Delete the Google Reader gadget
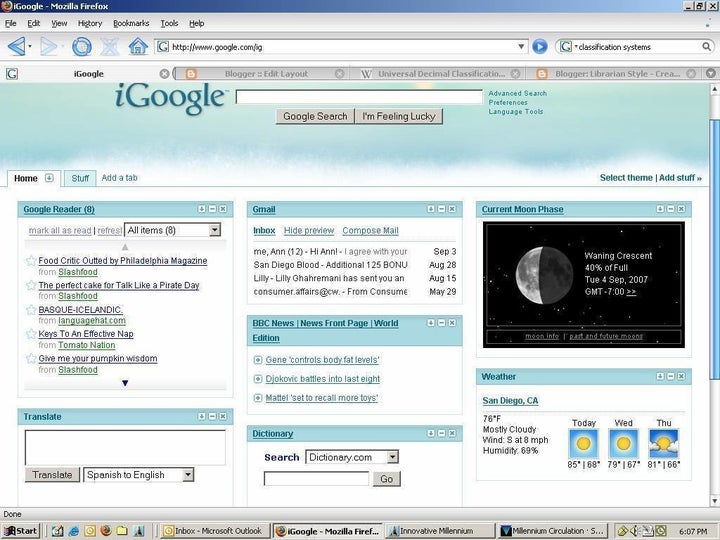The image size is (720, 540). click(x=223, y=209)
